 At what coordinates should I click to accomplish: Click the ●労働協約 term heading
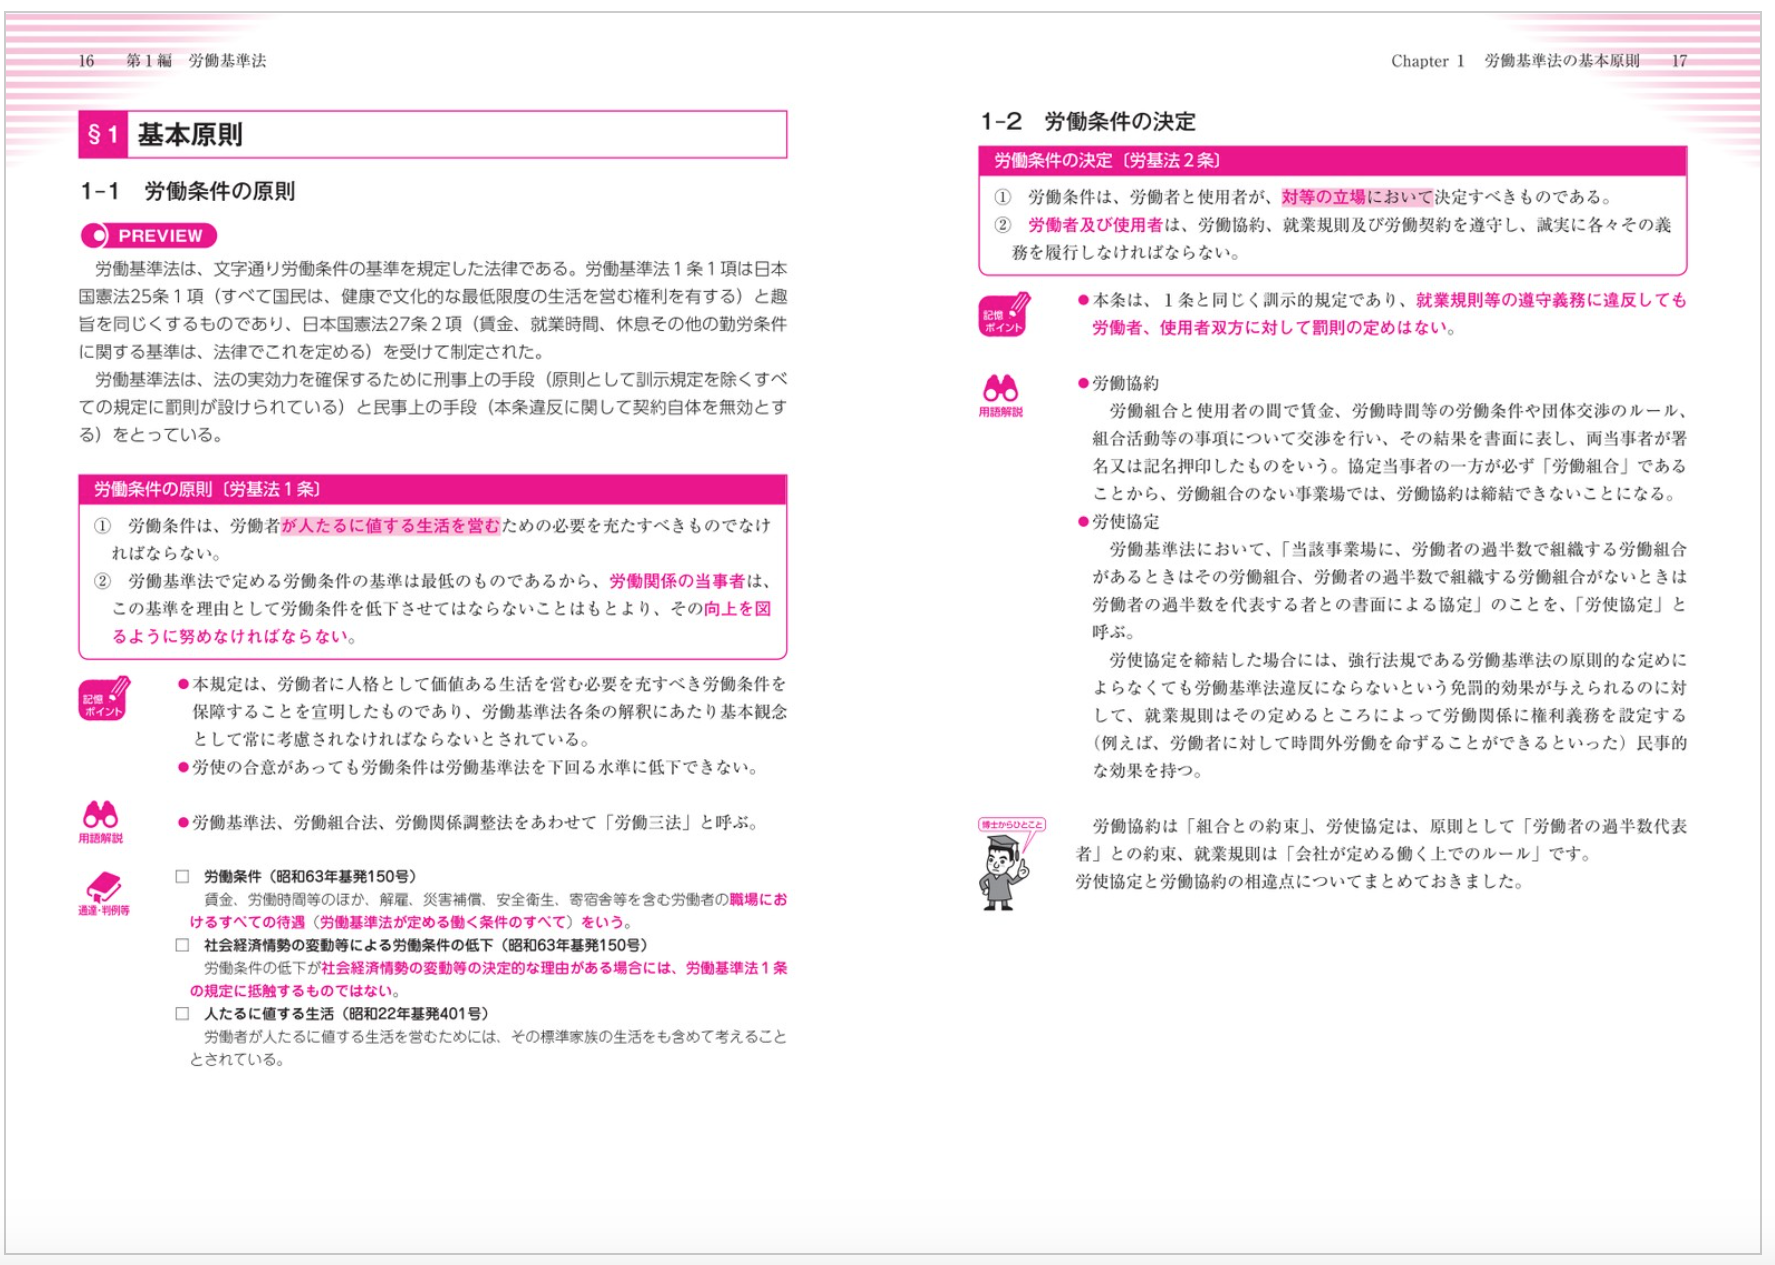(x=1118, y=383)
